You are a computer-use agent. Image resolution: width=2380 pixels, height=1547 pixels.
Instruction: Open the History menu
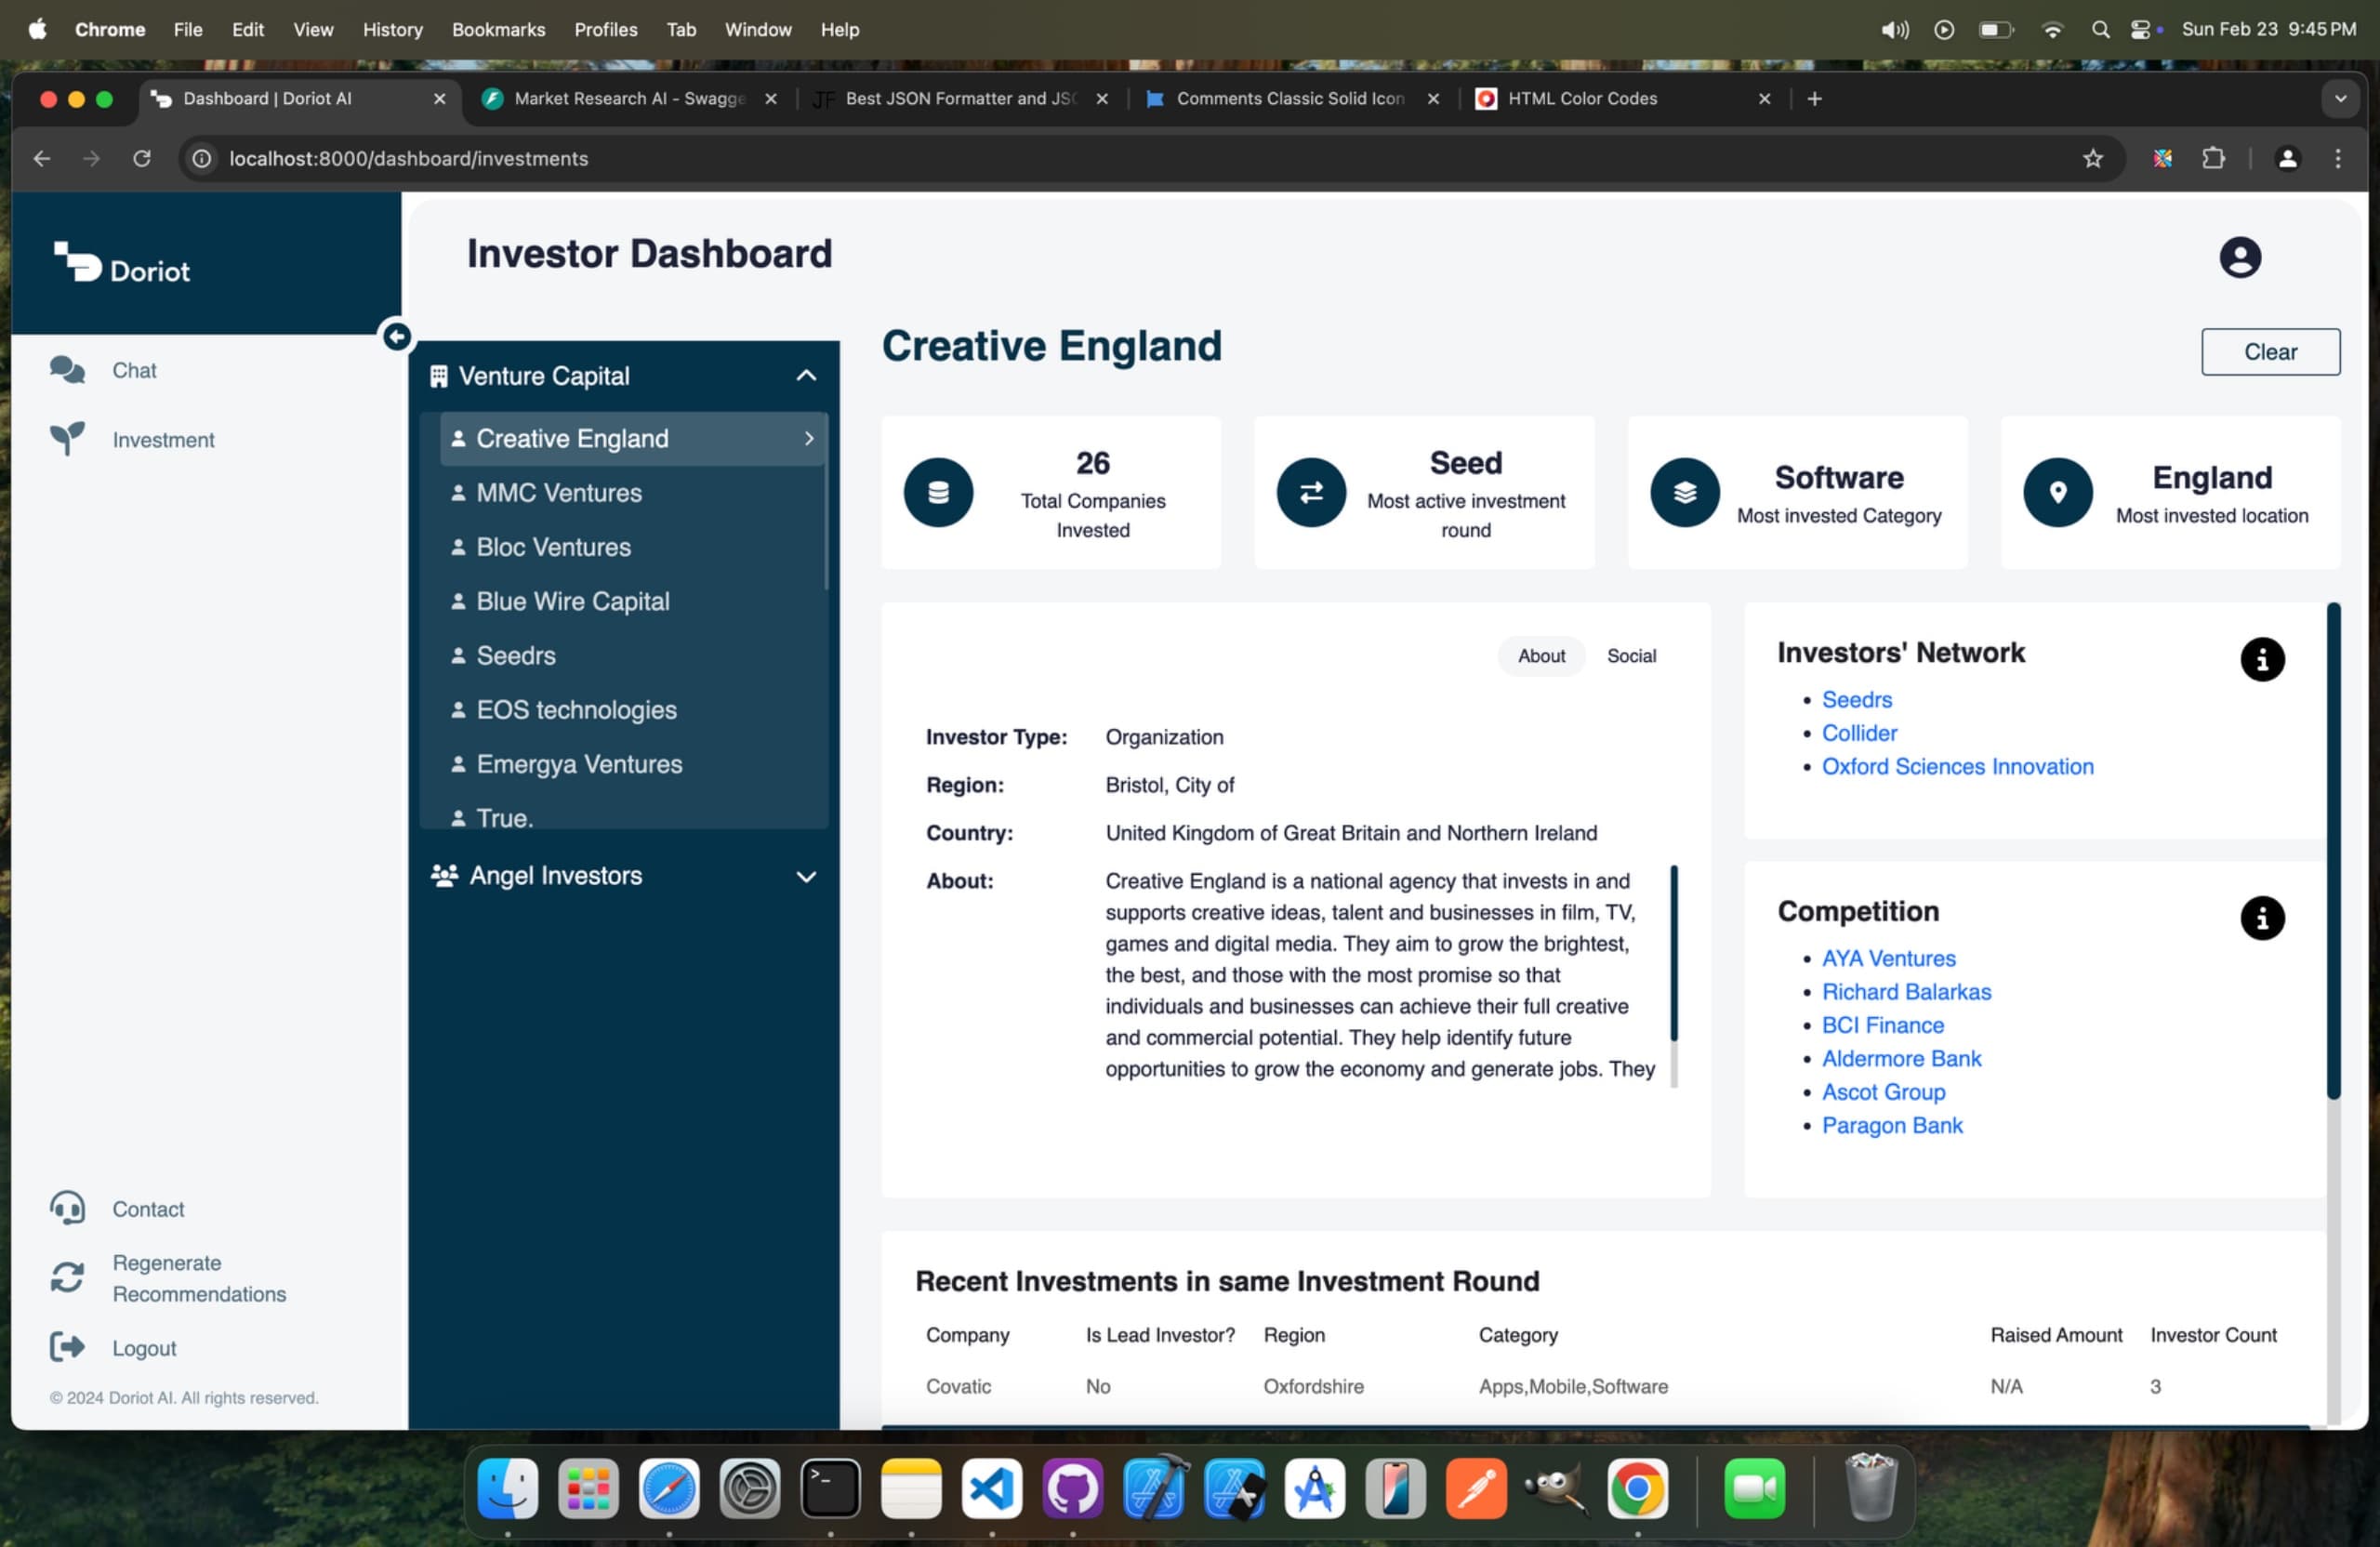pos(392,29)
